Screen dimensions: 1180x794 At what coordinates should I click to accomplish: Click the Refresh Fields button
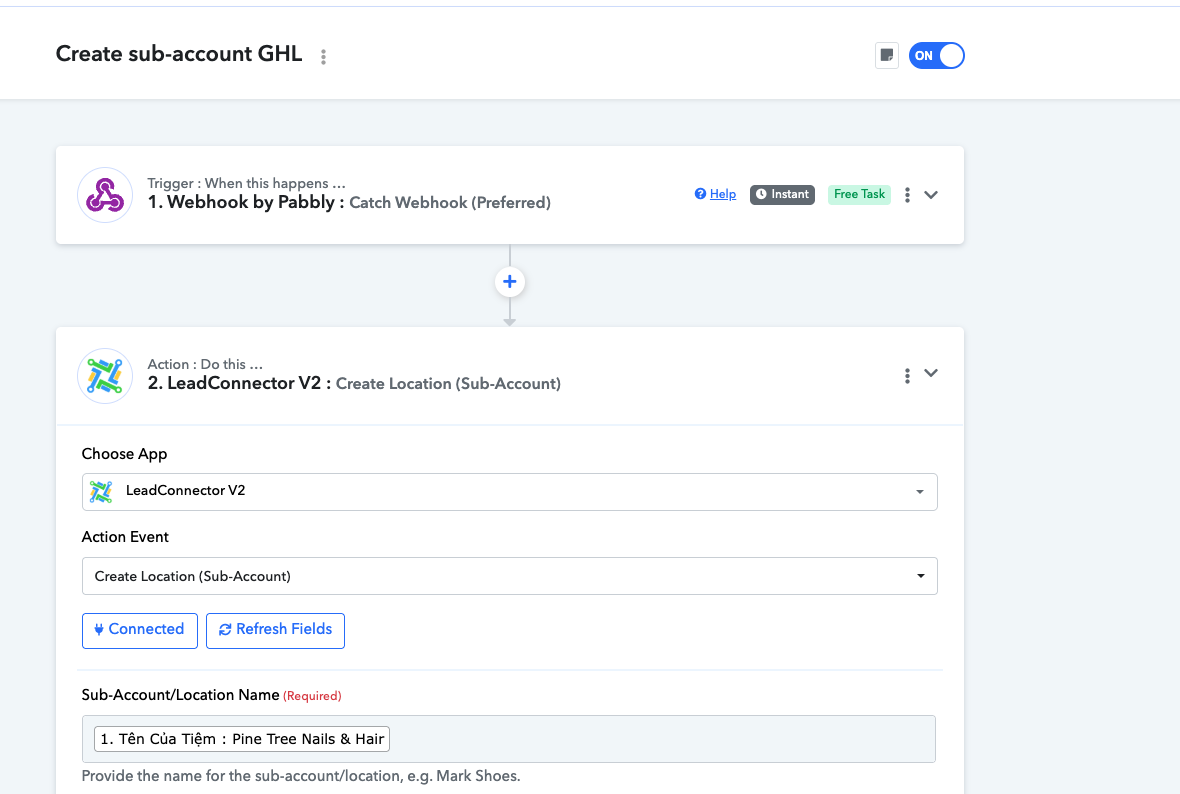(x=275, y=630)
